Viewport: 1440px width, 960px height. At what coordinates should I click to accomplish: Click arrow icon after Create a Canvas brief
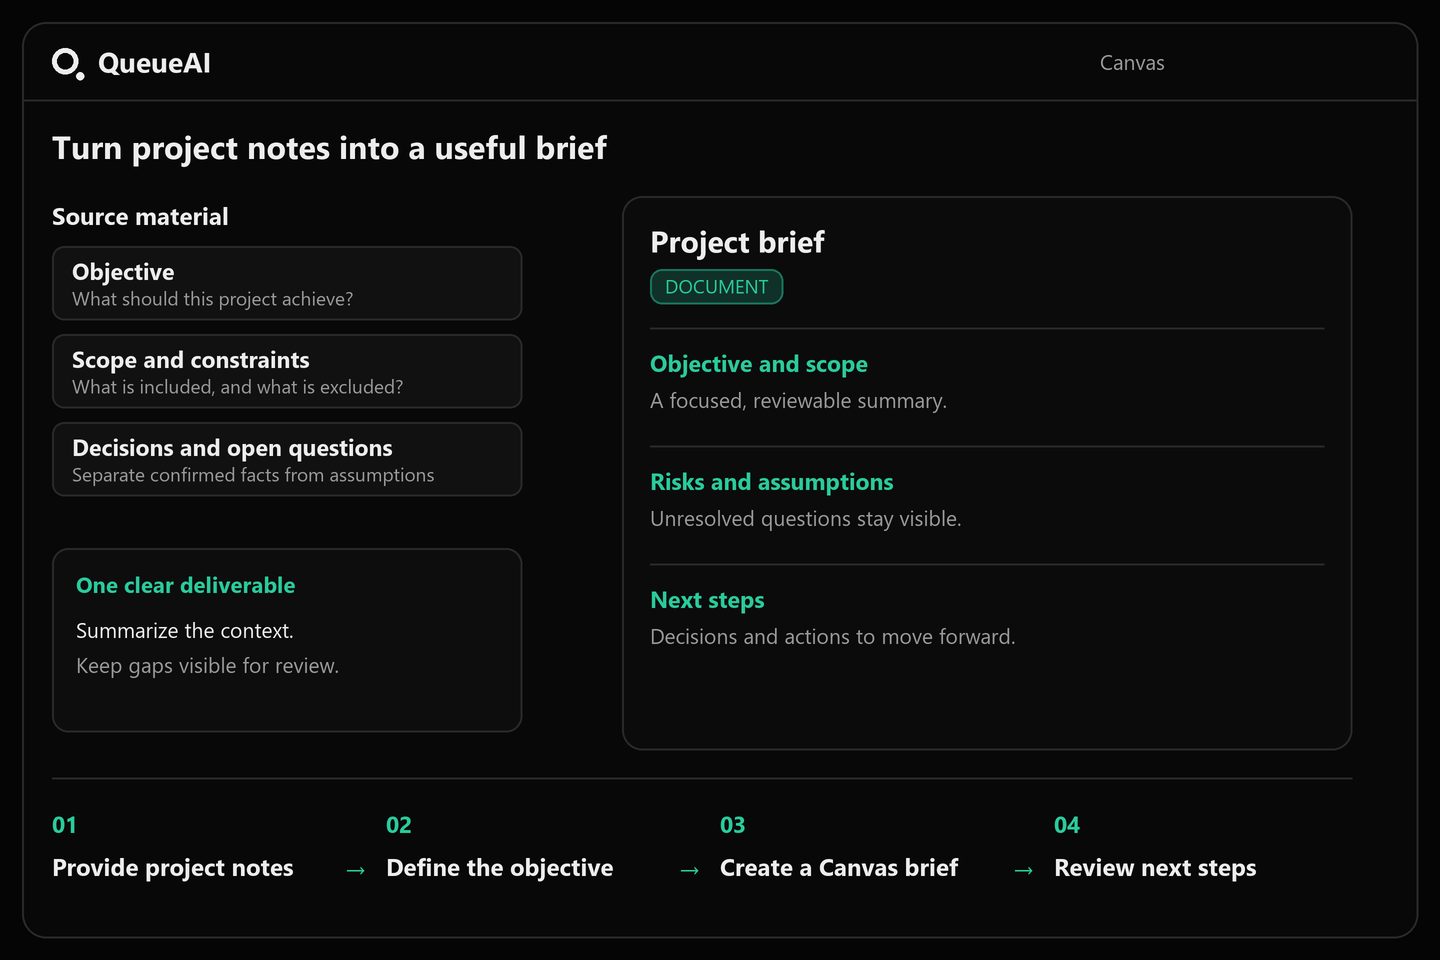click(x=1023, y=871)
